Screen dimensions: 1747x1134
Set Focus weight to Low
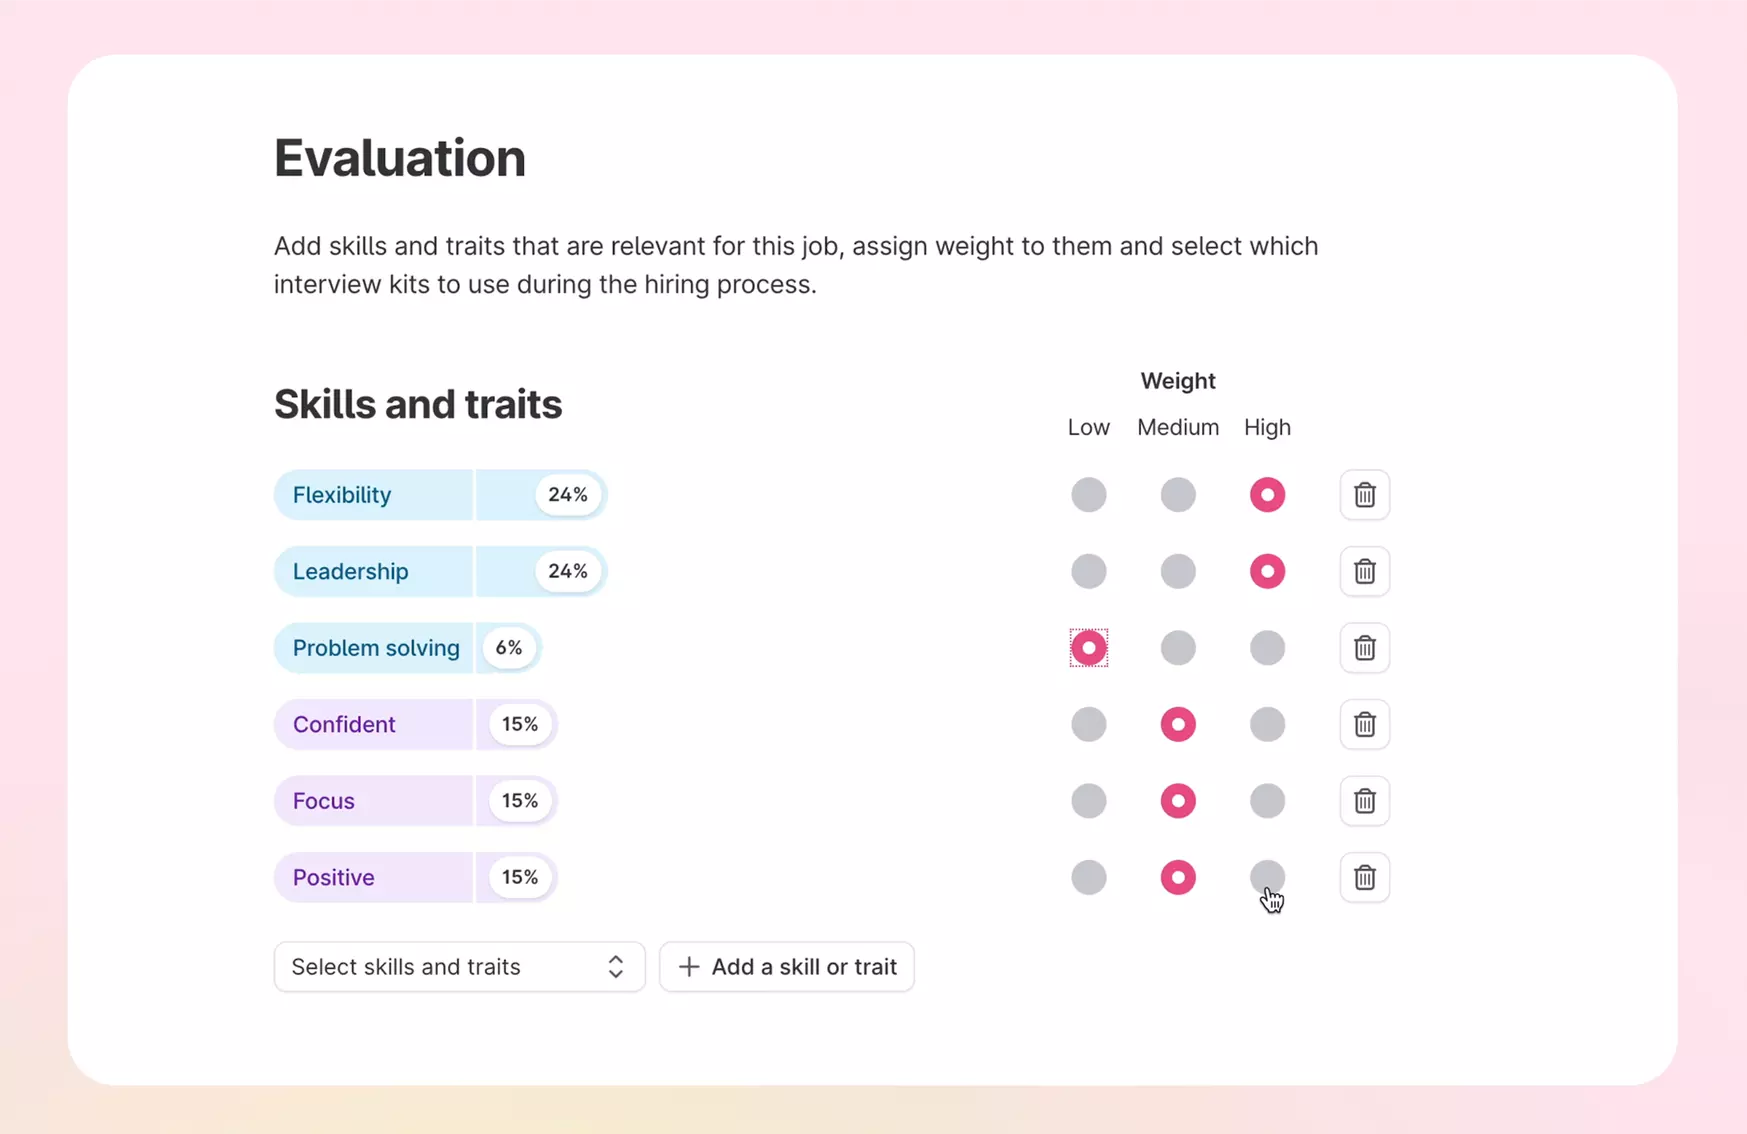(x=1088, y=801)
